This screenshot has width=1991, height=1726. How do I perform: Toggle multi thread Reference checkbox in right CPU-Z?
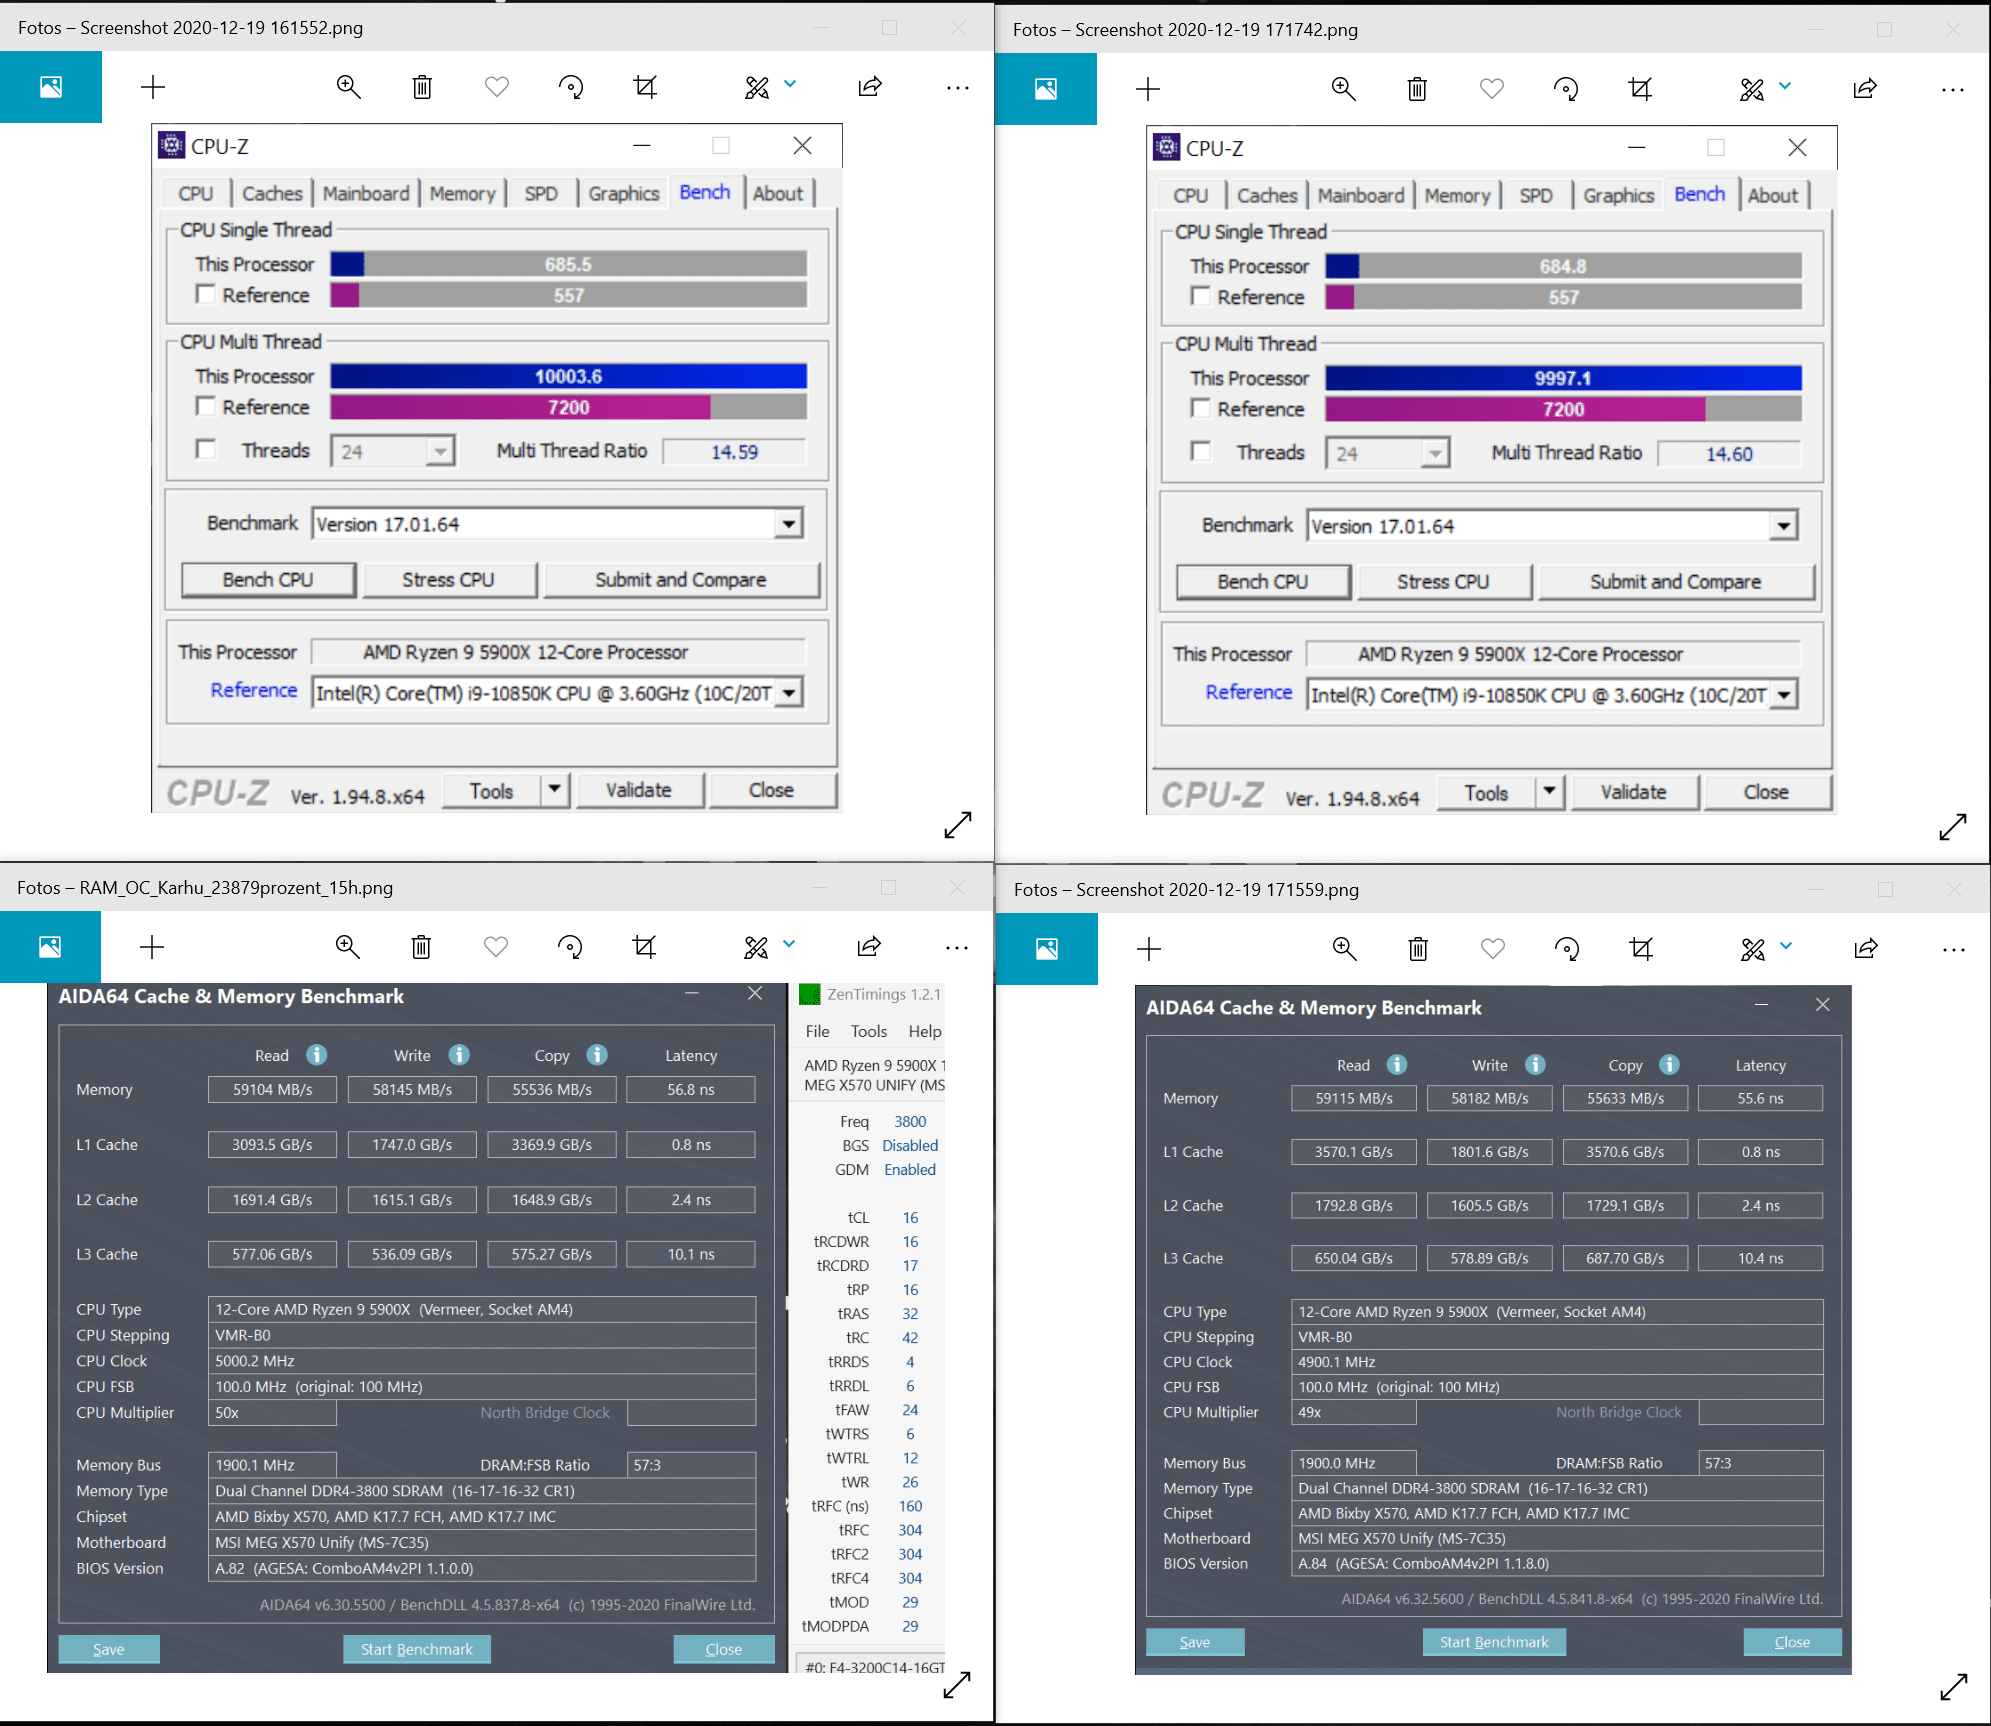tap(1201, 408)
